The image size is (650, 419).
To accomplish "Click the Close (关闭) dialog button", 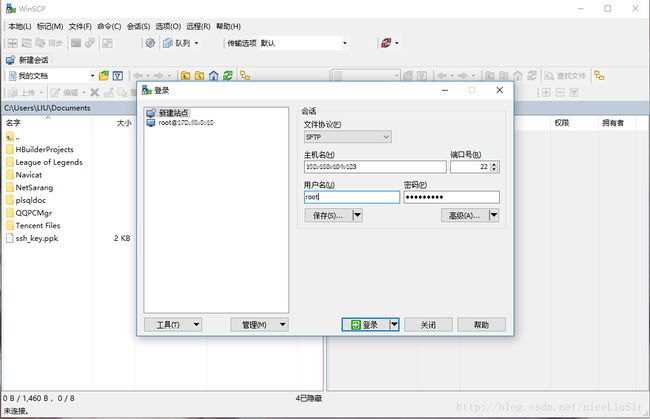I will (428, 325).
